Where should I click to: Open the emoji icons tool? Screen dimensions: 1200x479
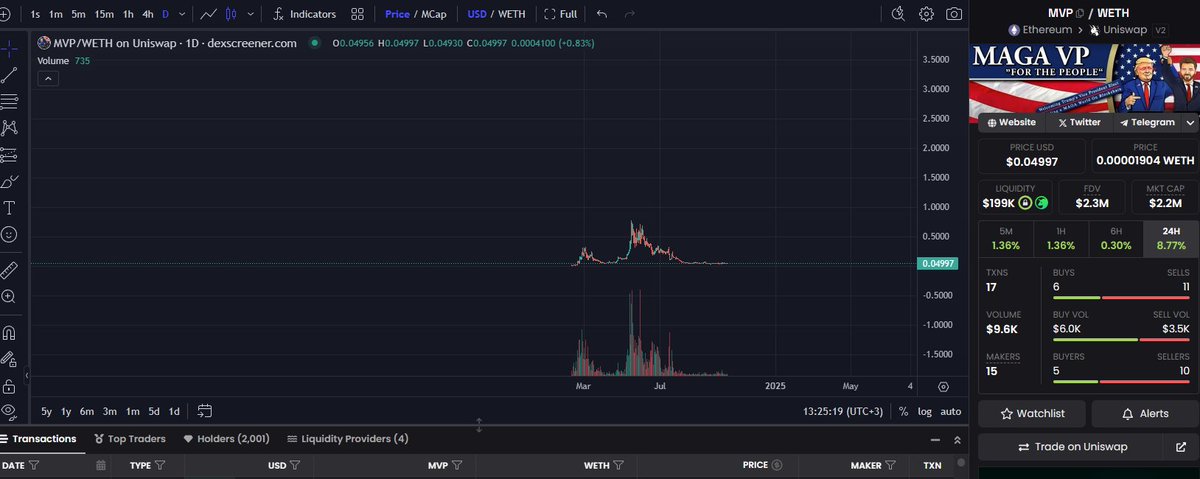9,234
